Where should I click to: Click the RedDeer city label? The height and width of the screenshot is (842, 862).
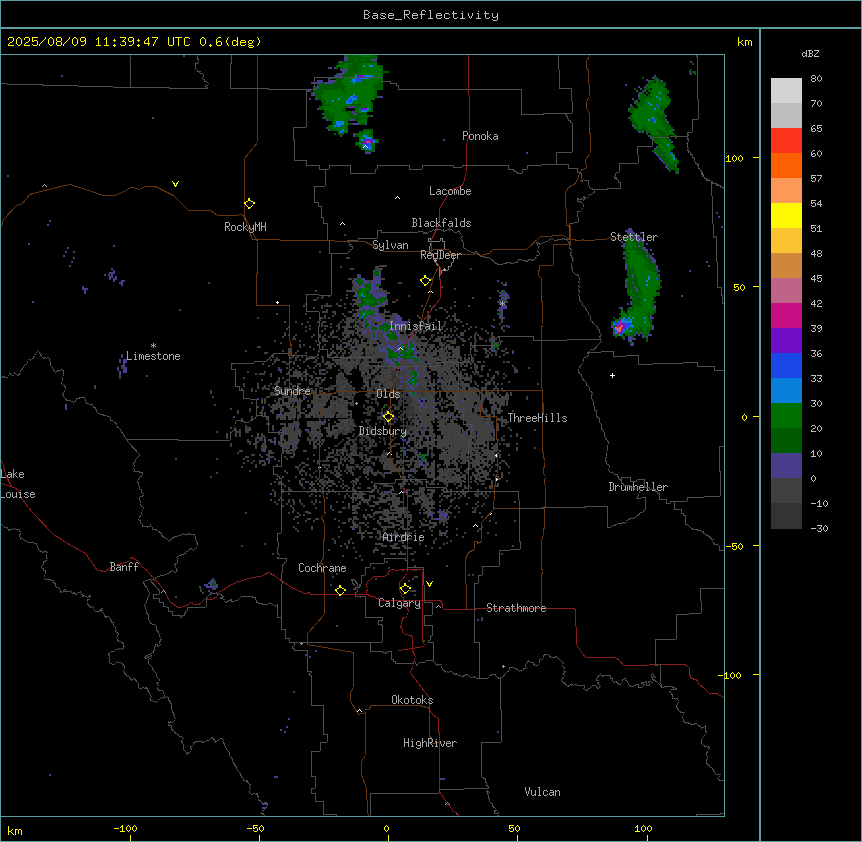(x=440, y=254)
